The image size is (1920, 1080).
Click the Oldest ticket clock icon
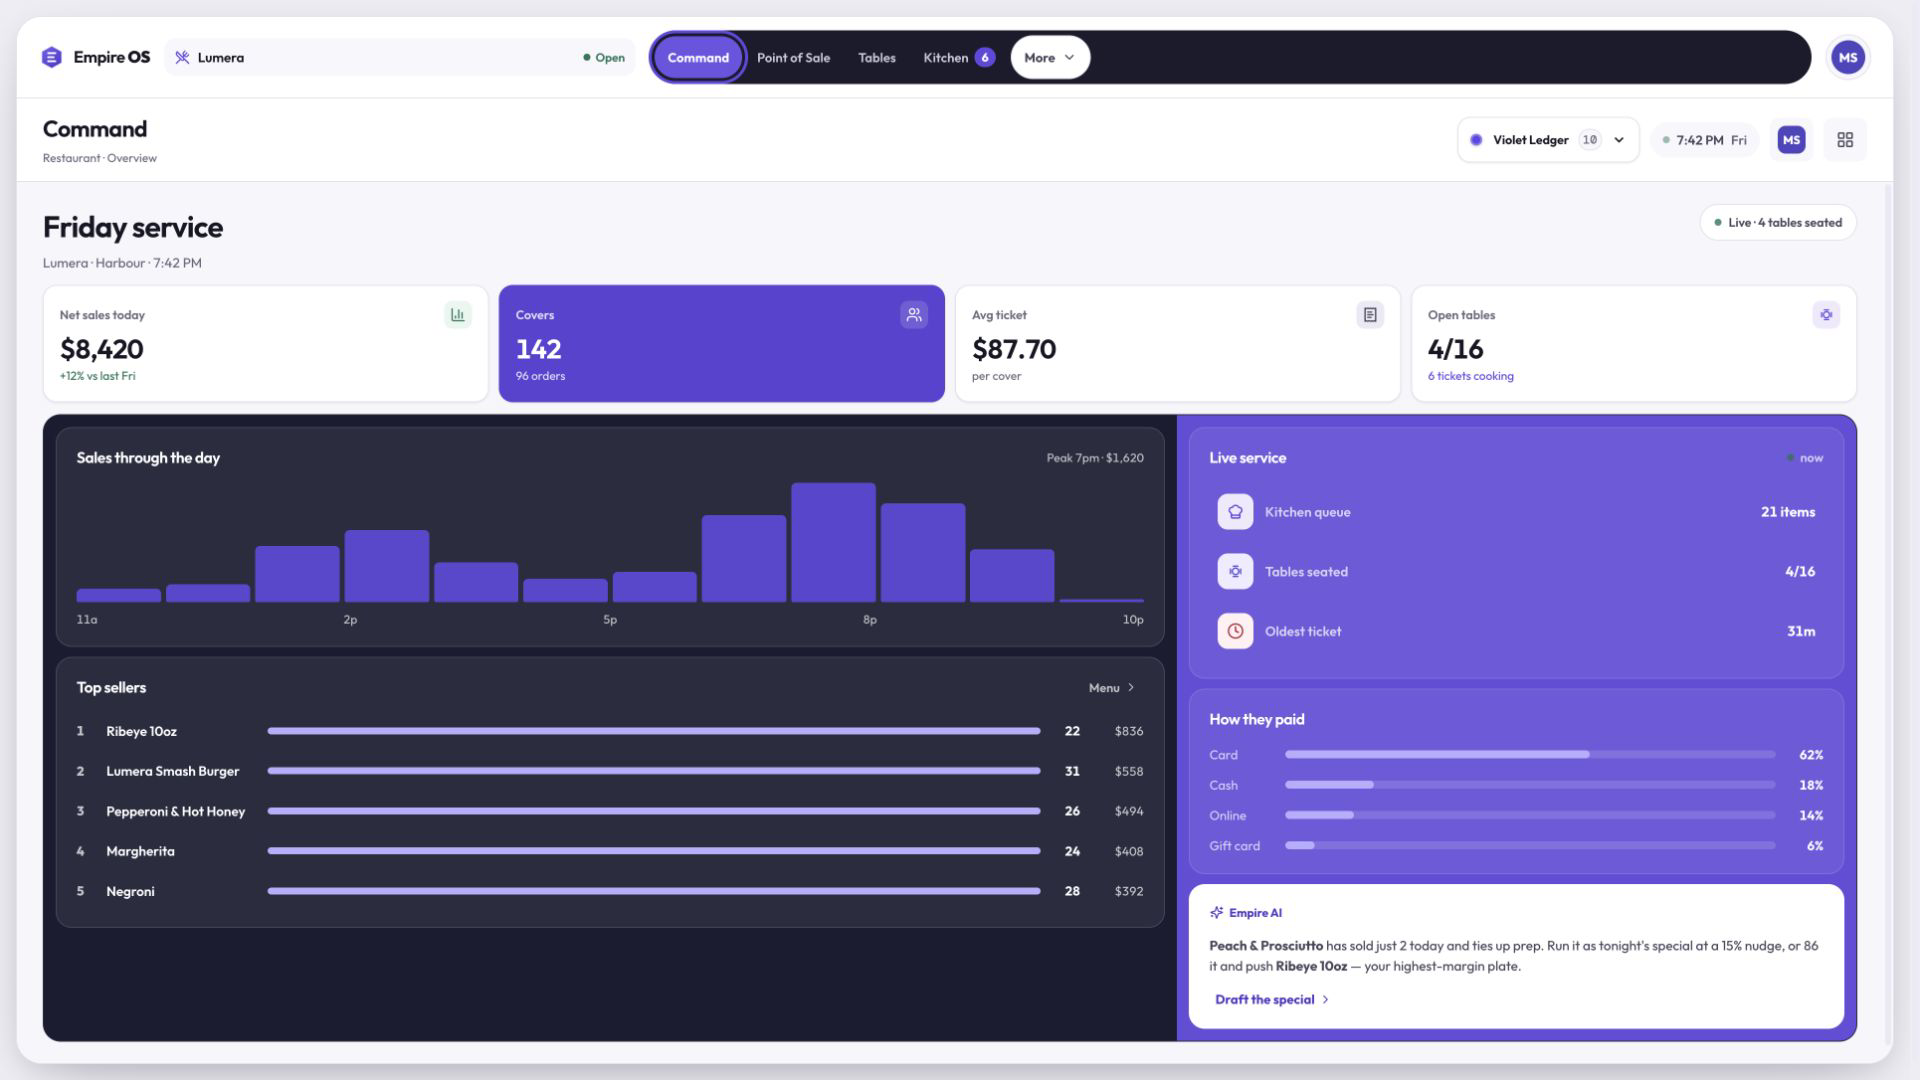click(1235, 631)
